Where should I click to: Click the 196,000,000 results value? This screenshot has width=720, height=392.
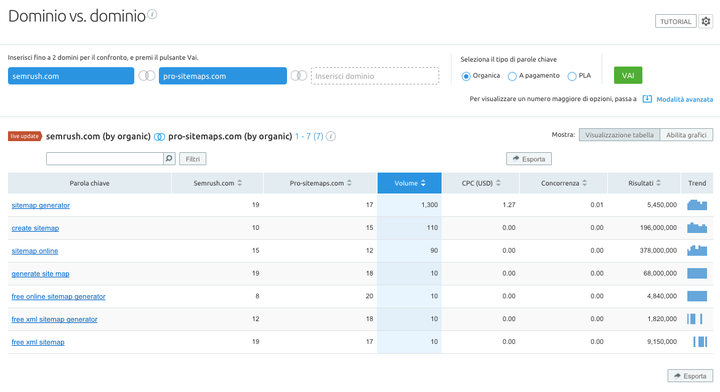pos(658,228)
